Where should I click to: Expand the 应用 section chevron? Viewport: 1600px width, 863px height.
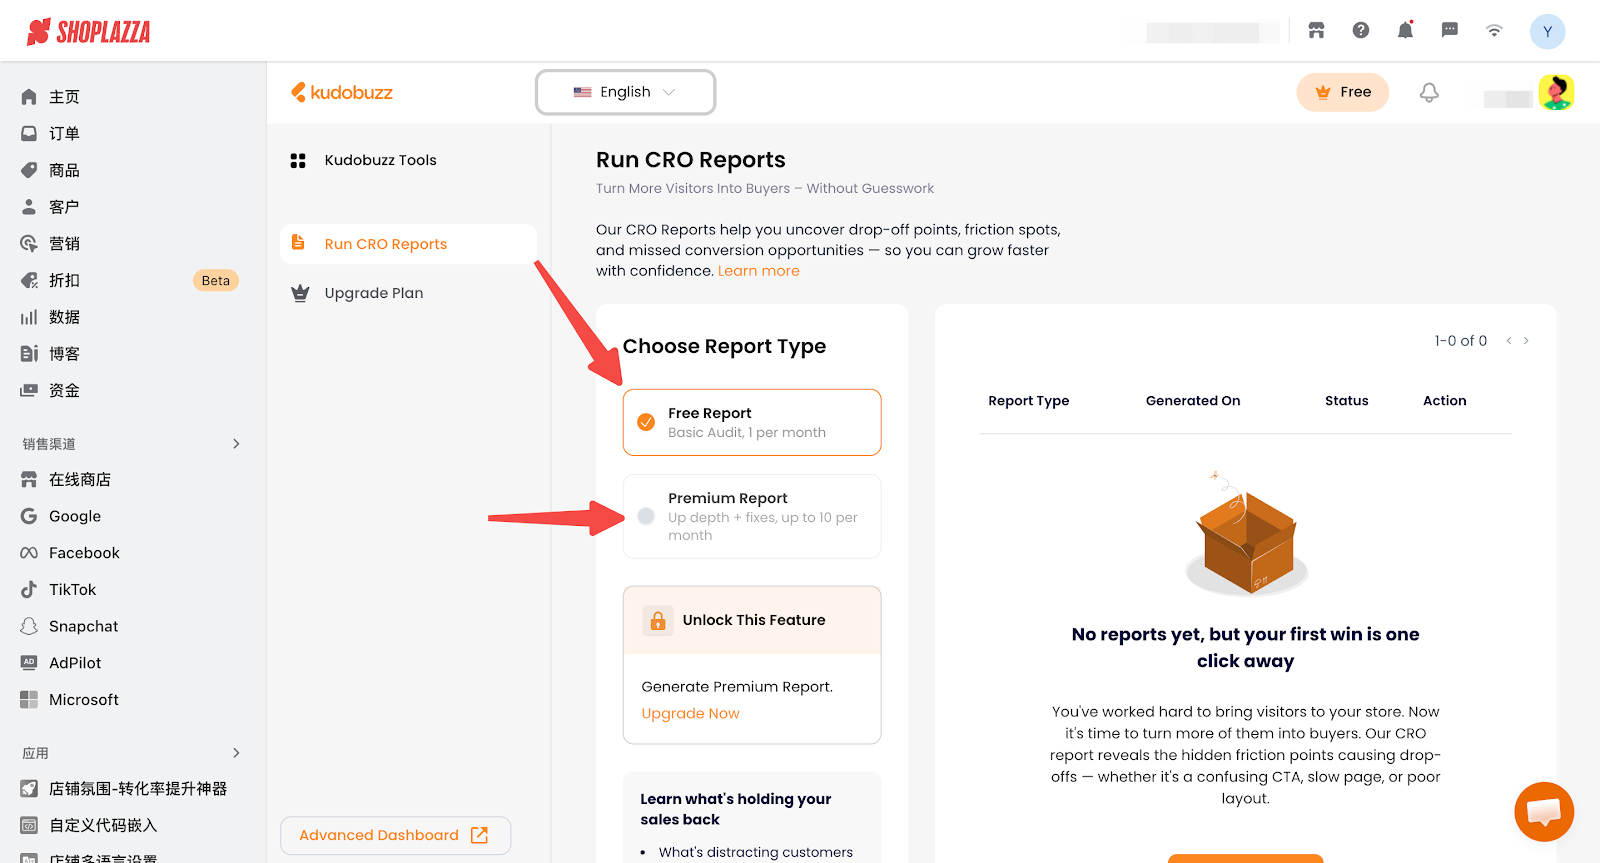click(x=236, y=753)
